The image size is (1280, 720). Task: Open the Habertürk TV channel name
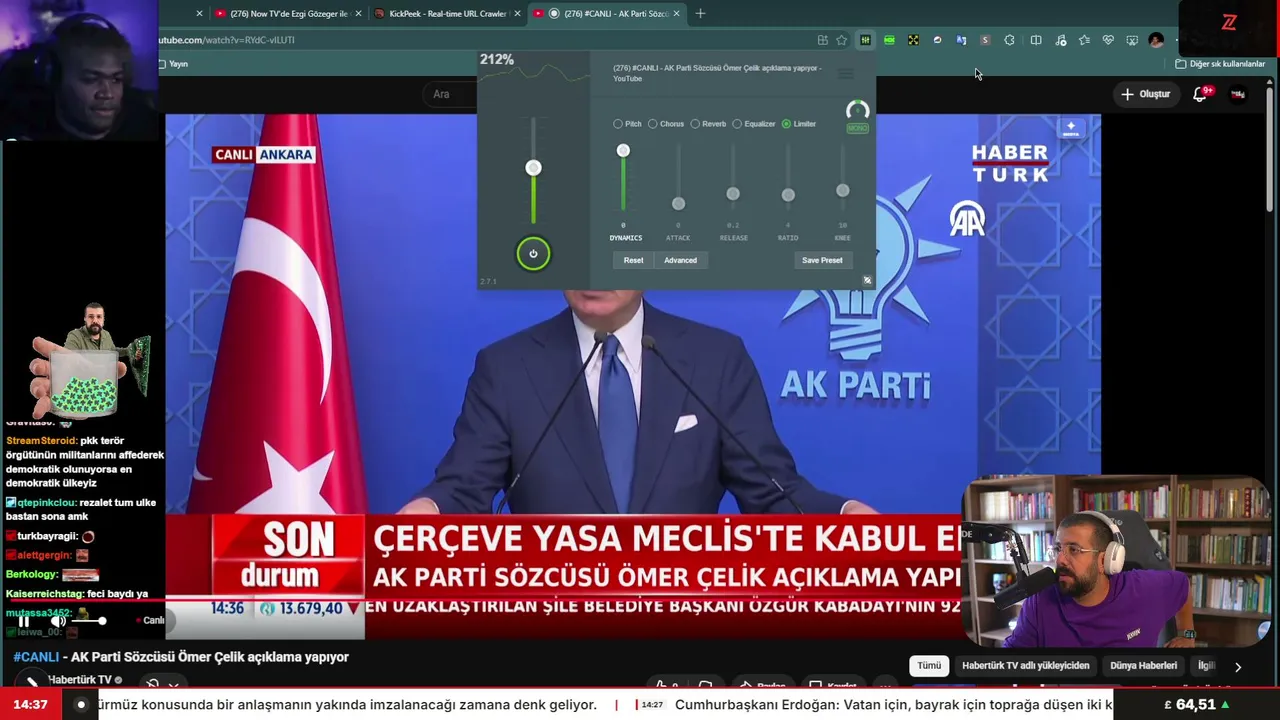coord(80,680)
